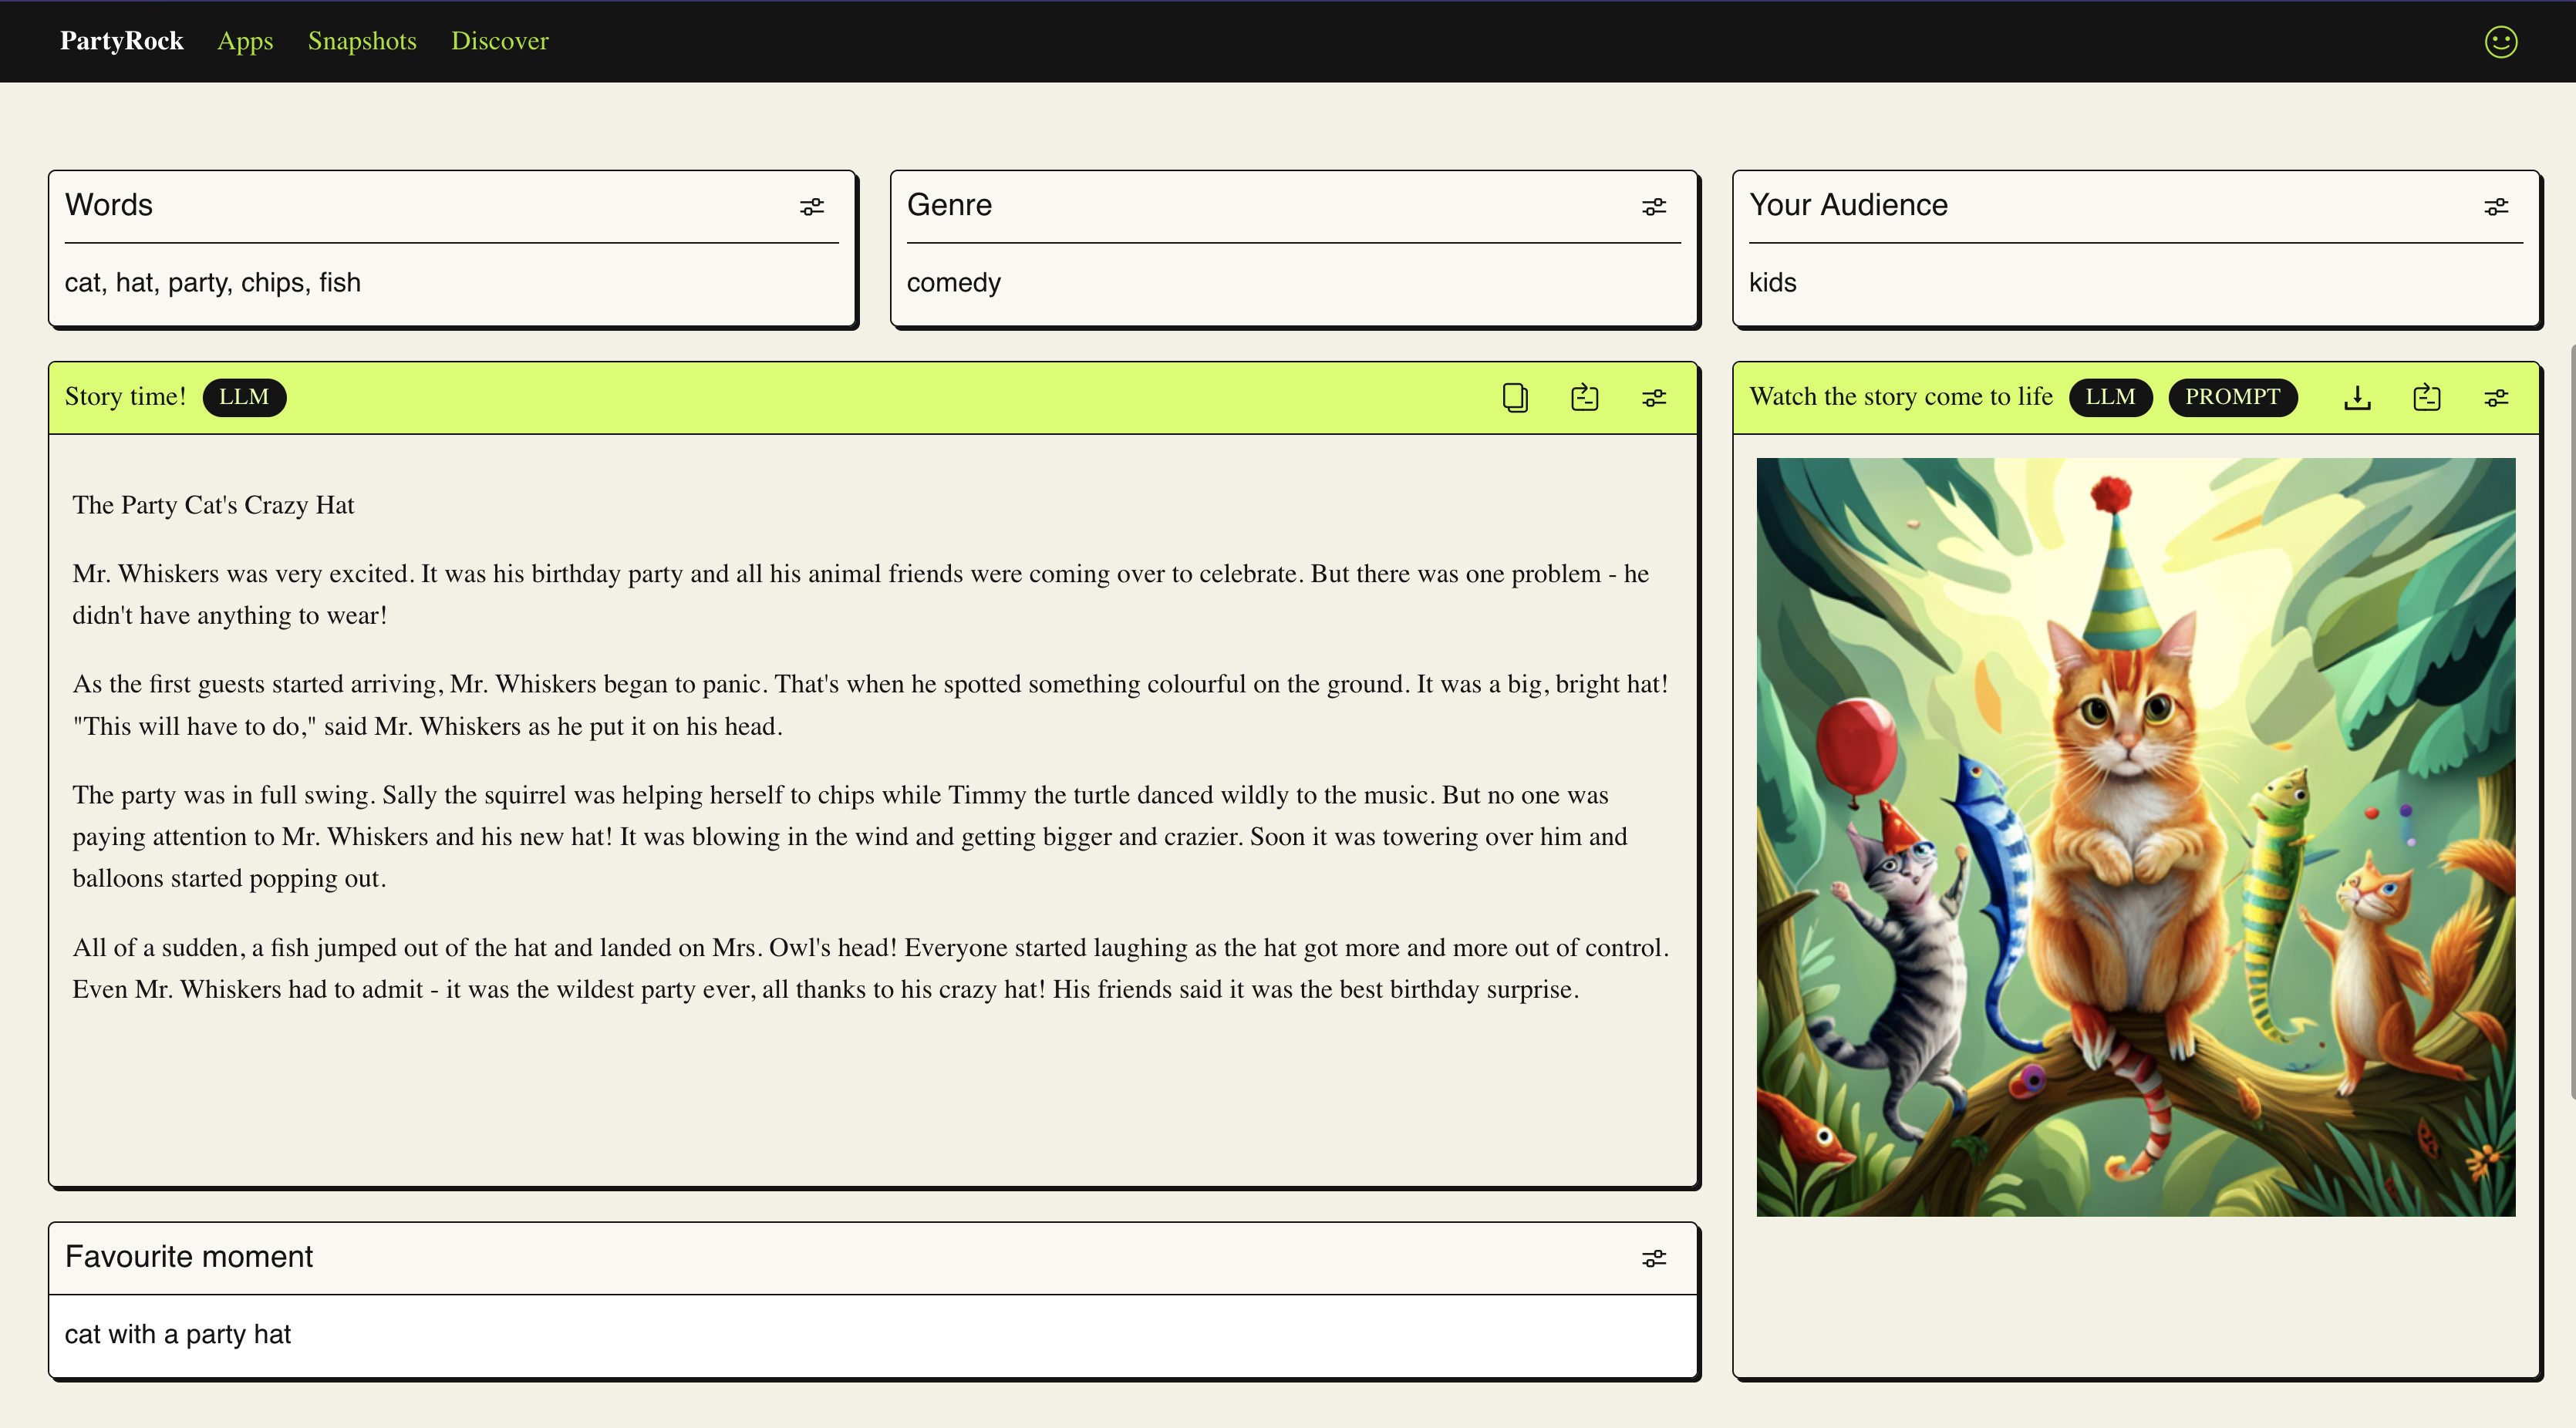Show the PROMPT badge for image widget
Screen dimensions: 2576x1428
click(2231, 397)
